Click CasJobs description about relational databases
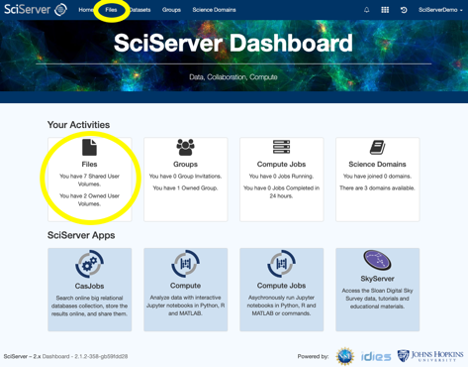Screen dimensions: 468x367 [x=89, y=306]
